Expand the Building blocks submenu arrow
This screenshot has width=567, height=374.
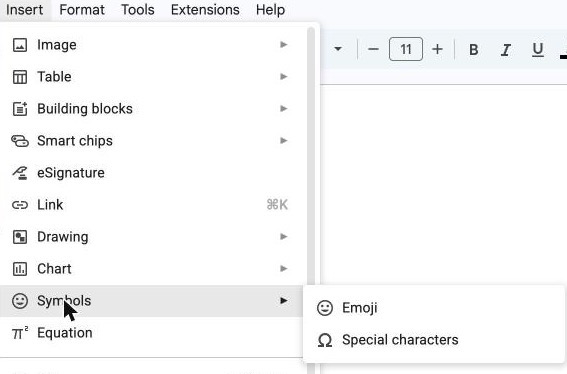tap(284, 109)
